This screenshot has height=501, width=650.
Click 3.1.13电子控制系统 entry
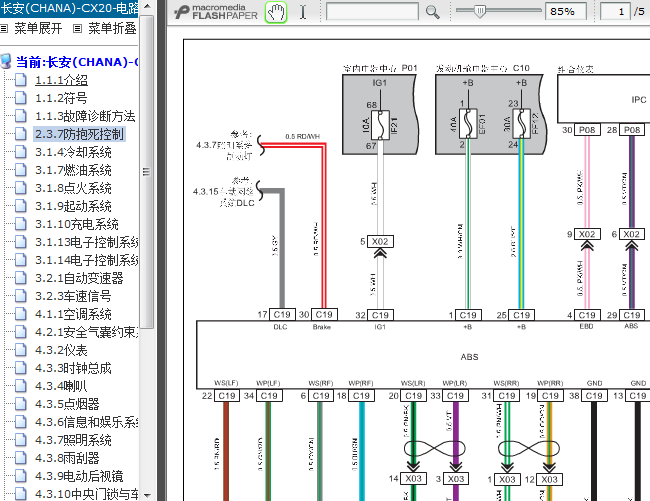point(86,242)
